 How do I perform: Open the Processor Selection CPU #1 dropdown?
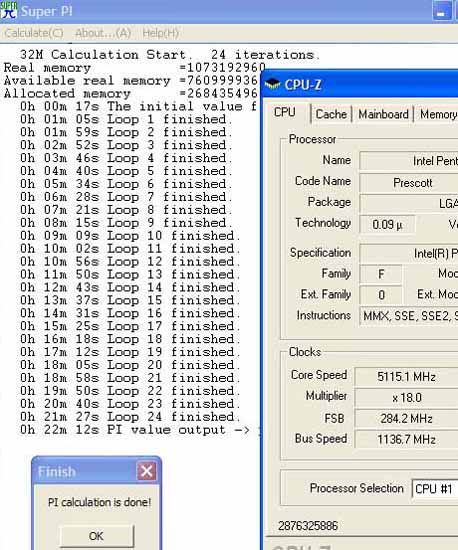435,489
